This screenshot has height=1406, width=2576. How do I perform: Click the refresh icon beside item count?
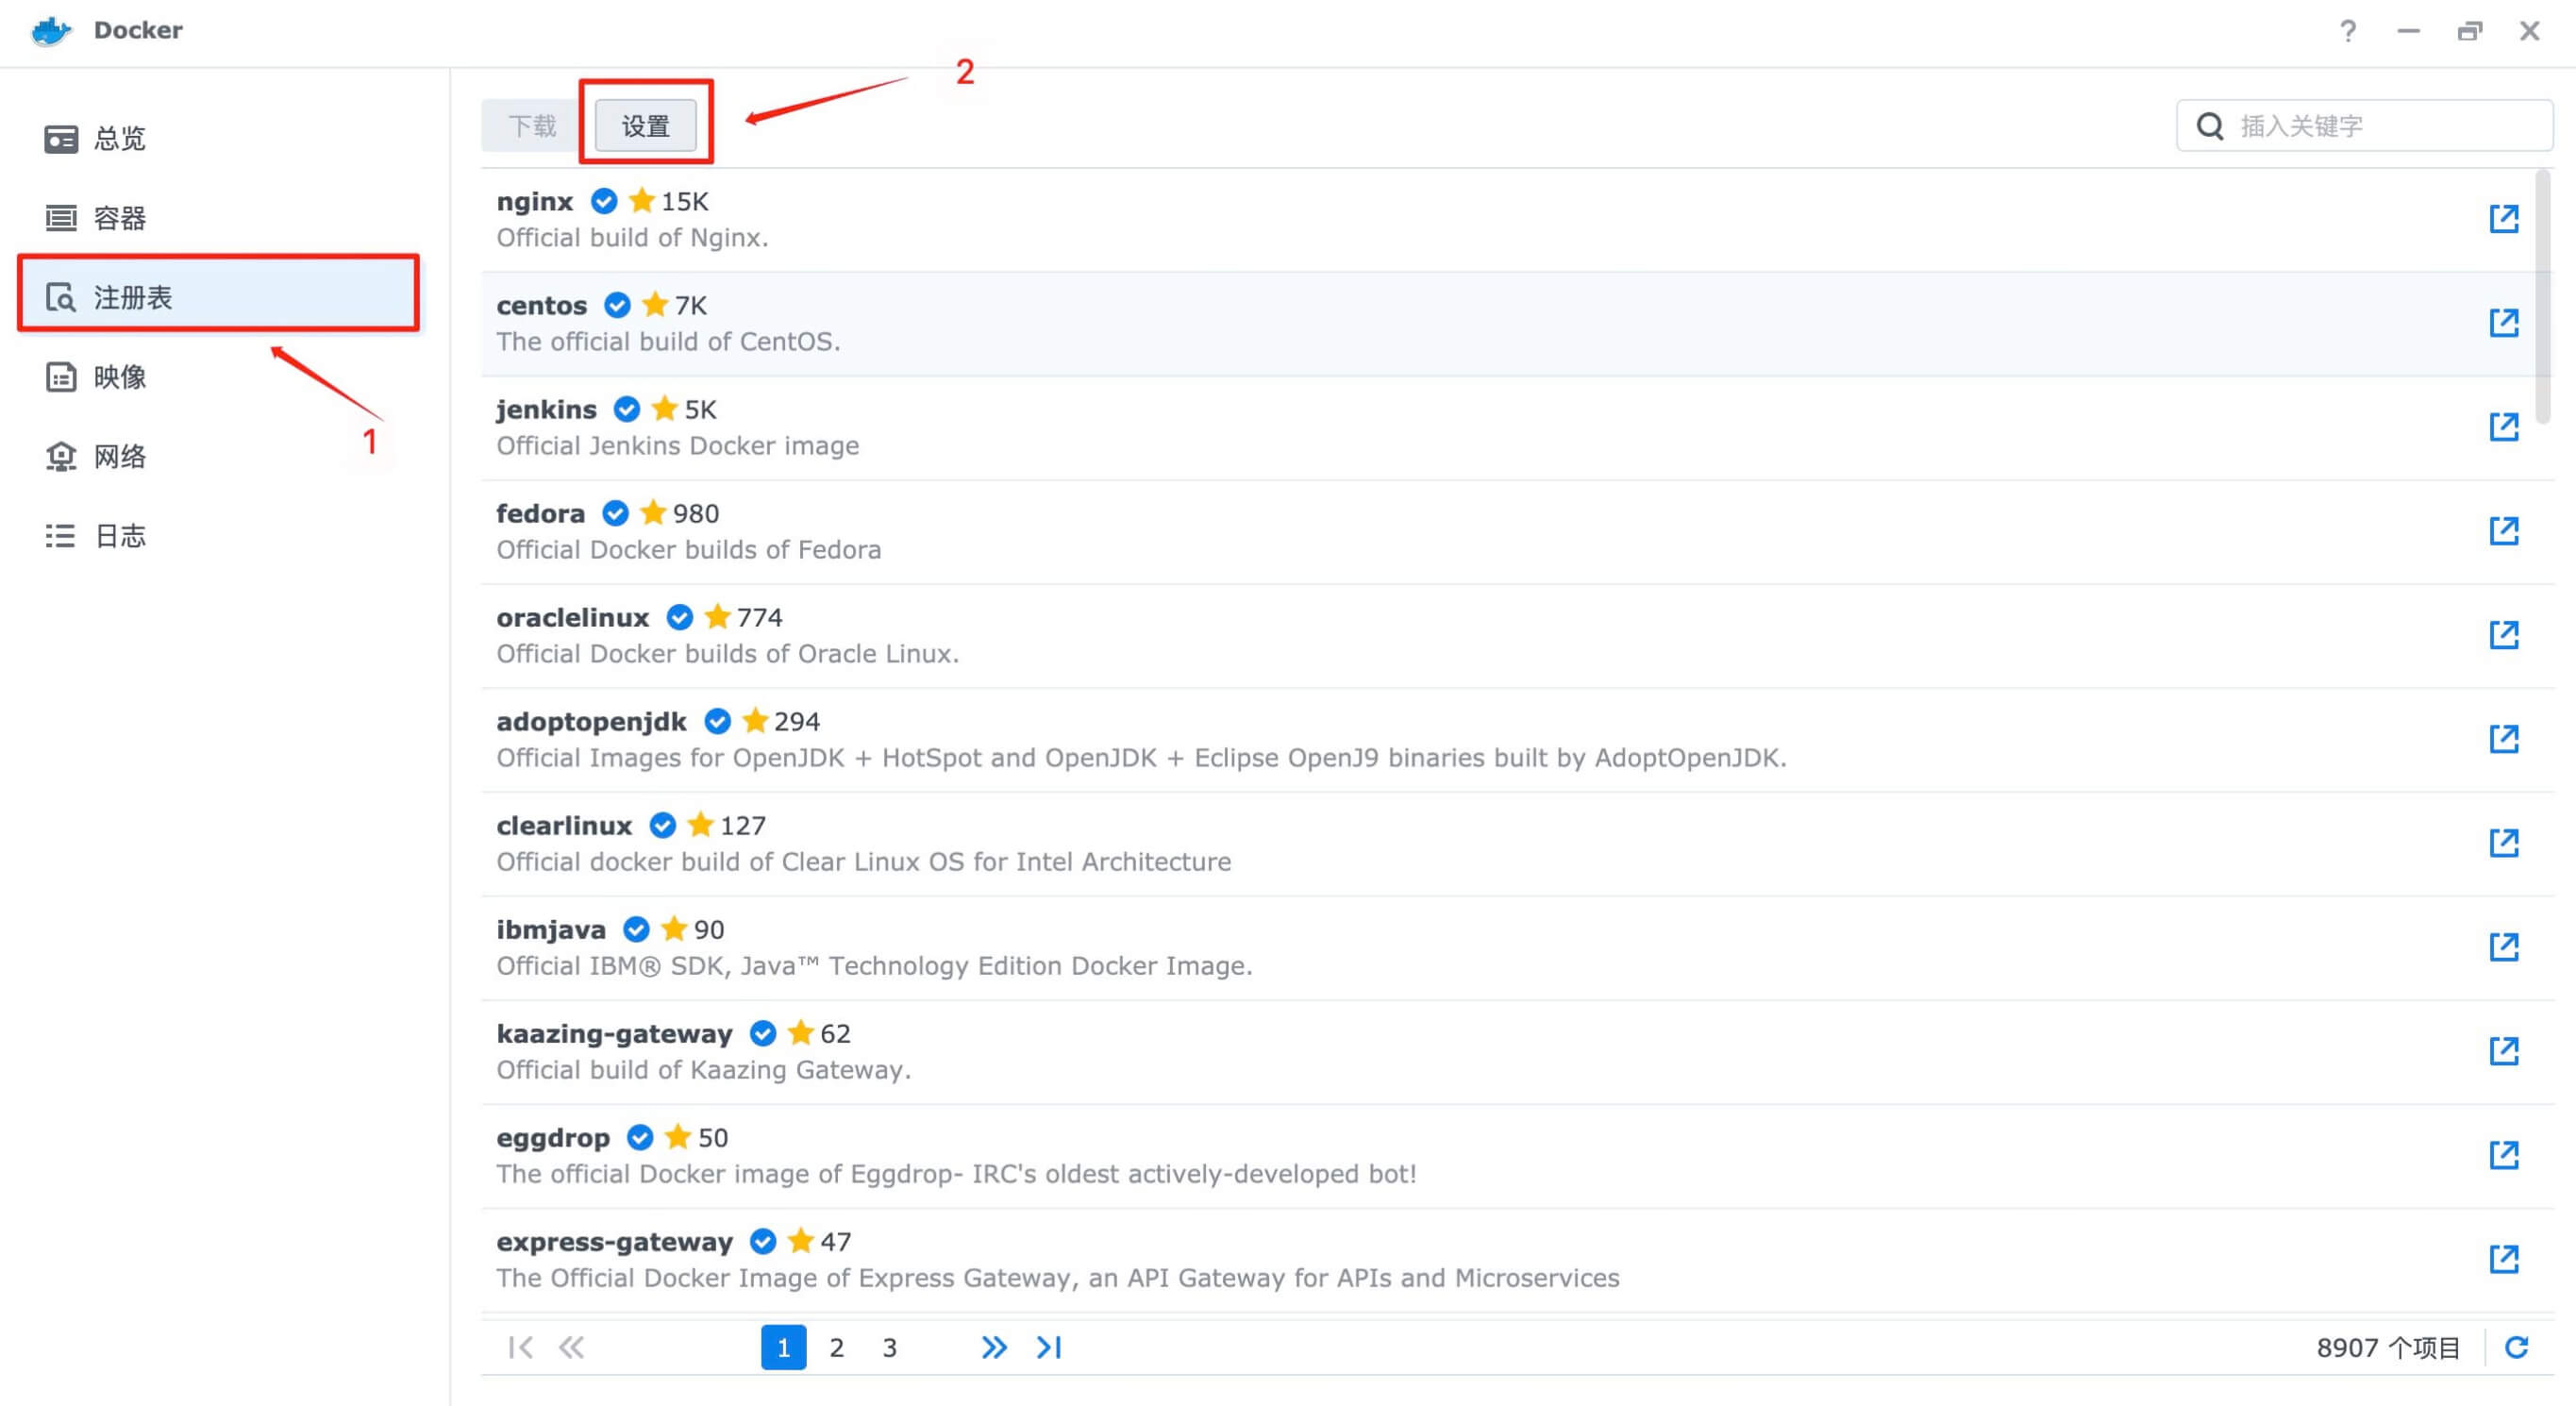2516,1348
